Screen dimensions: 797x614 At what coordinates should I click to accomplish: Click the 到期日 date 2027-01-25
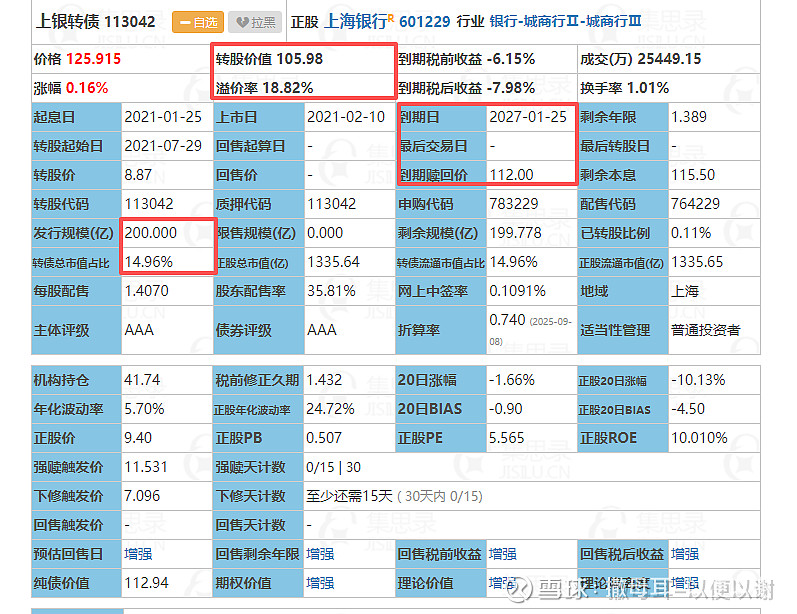pyautogui.click(x=527, y=117)
